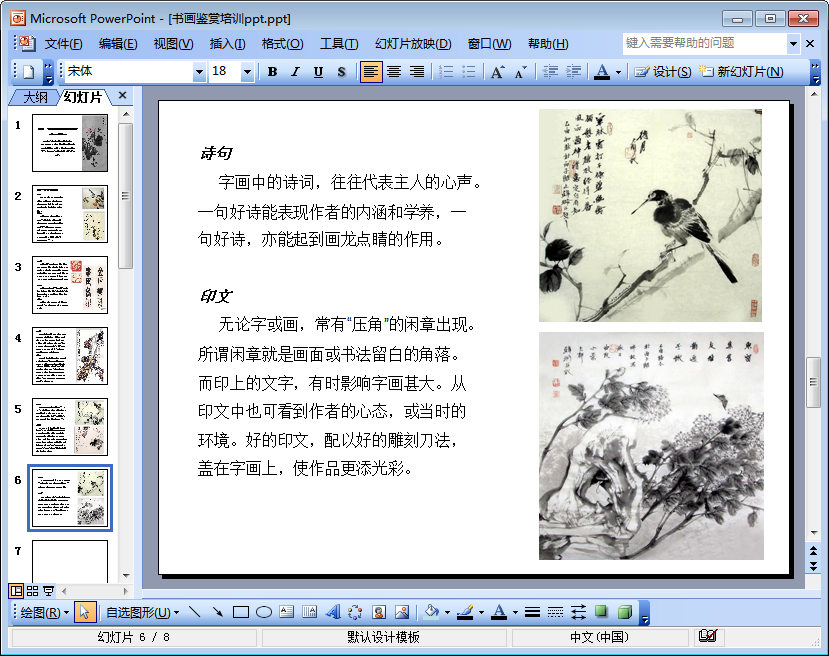Open the font size 18 dropdown
This screenshot has height=656, width=829.
pos(247,72)
